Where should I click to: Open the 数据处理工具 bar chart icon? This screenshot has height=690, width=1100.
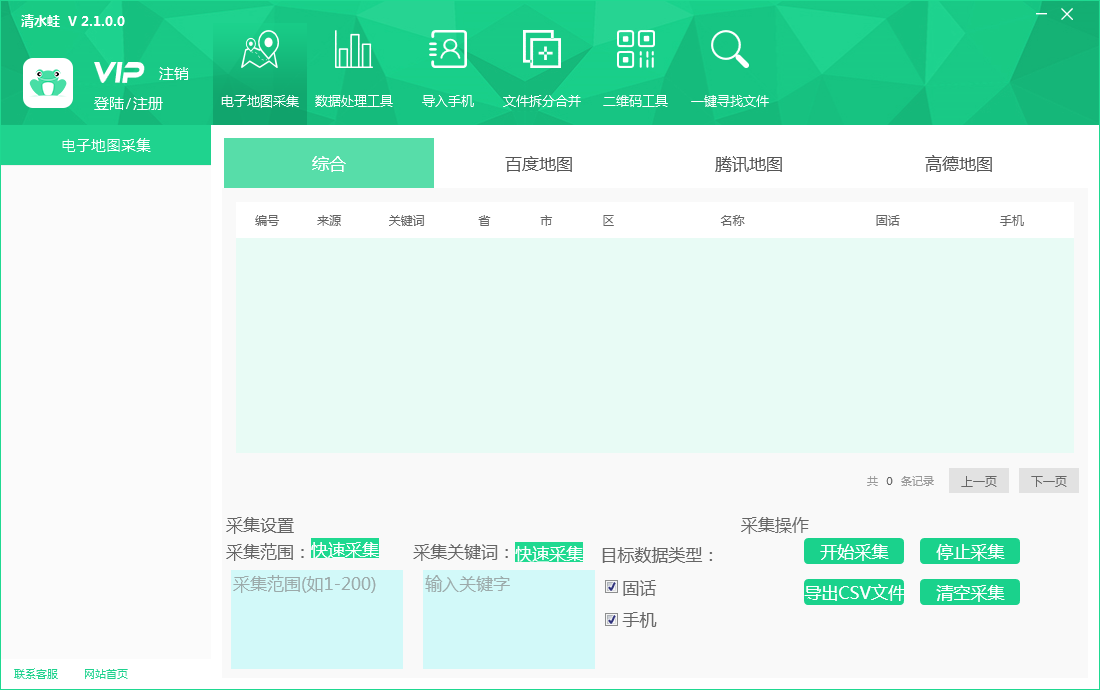(x=354, y=50)
